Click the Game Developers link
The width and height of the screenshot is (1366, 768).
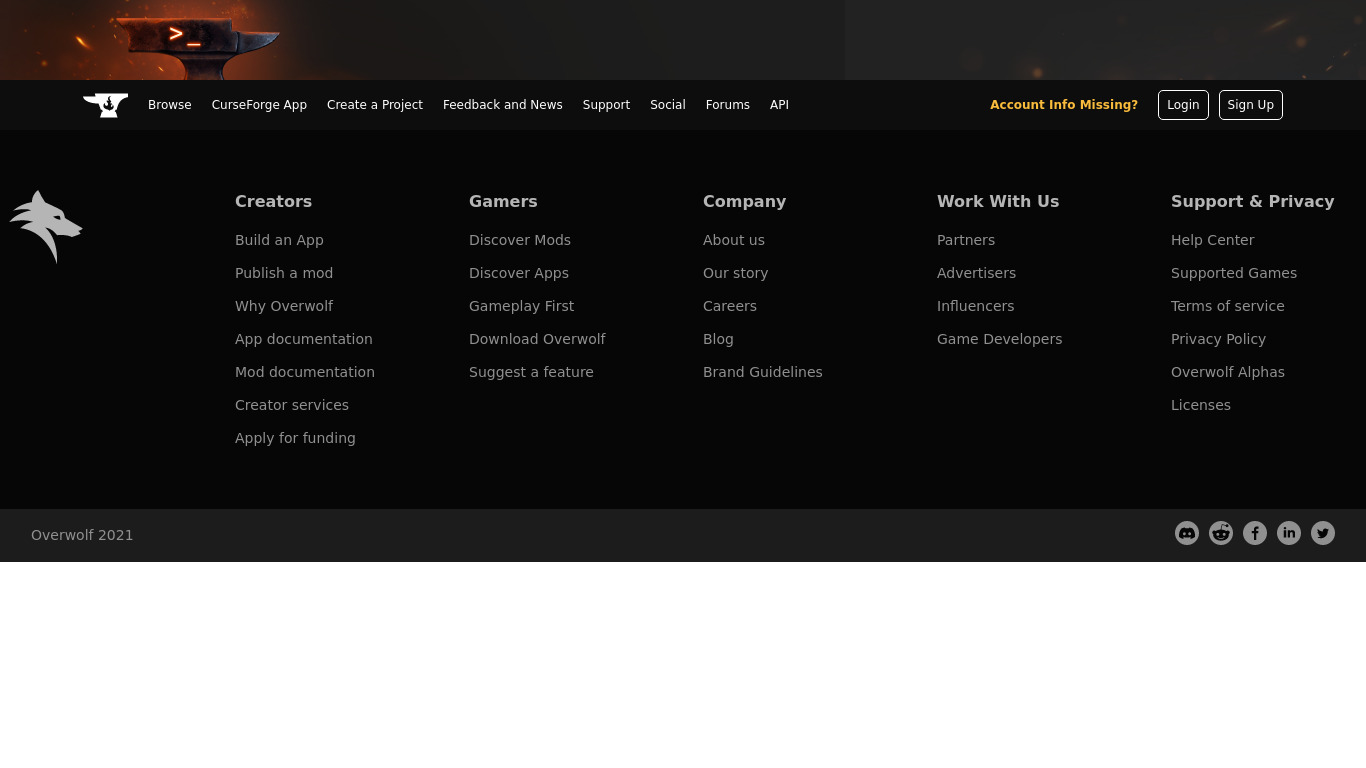[999, 339]
